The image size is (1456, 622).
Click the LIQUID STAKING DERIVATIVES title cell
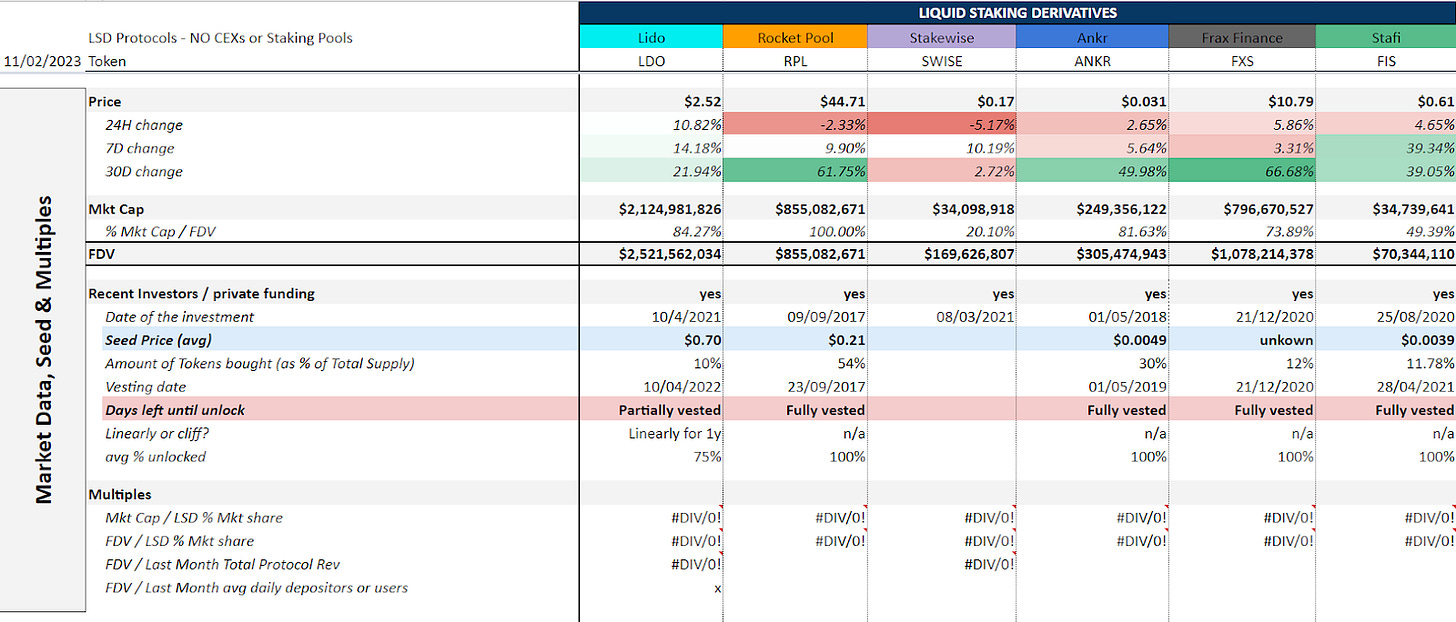1017,13
